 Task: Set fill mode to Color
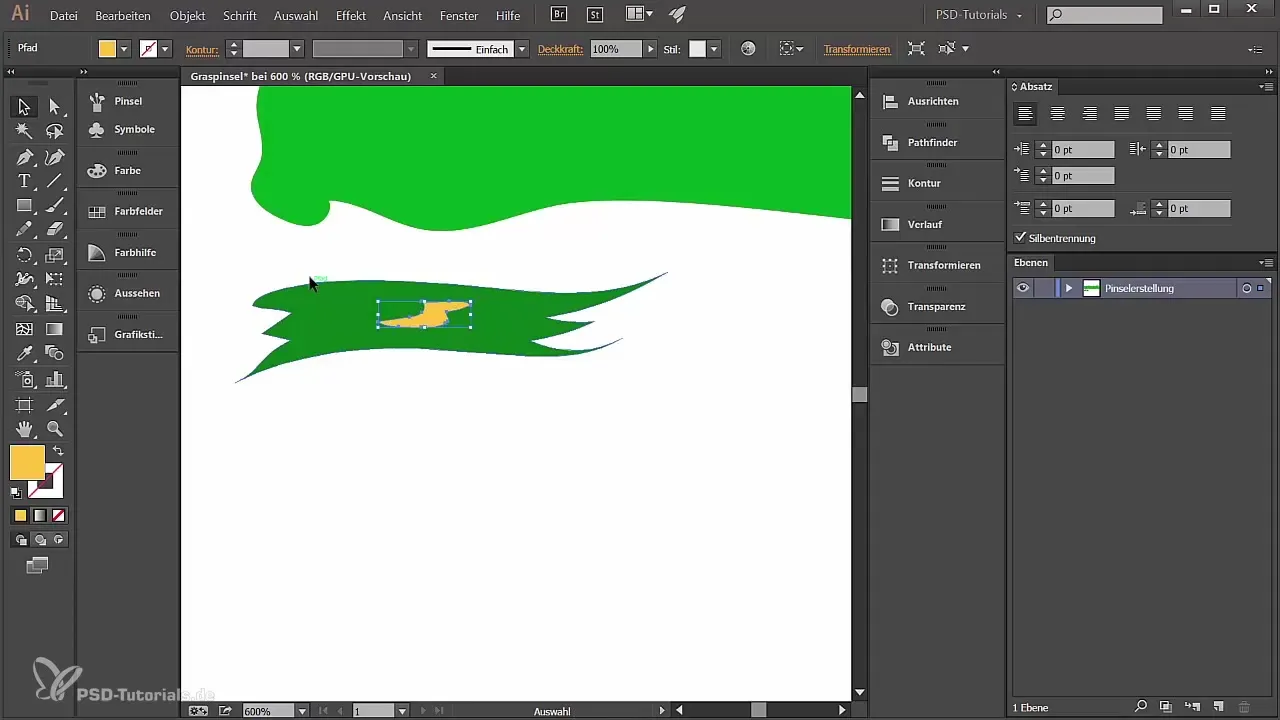tap(20, 516)
